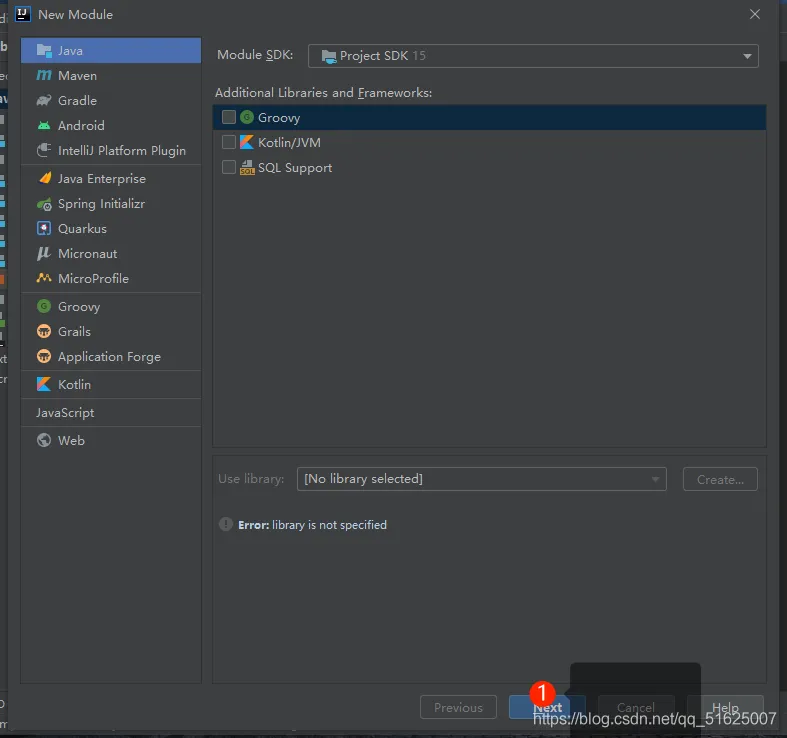Click the IntelliJ logo in title bar
787x738 pixels.
tap(23, 14)
